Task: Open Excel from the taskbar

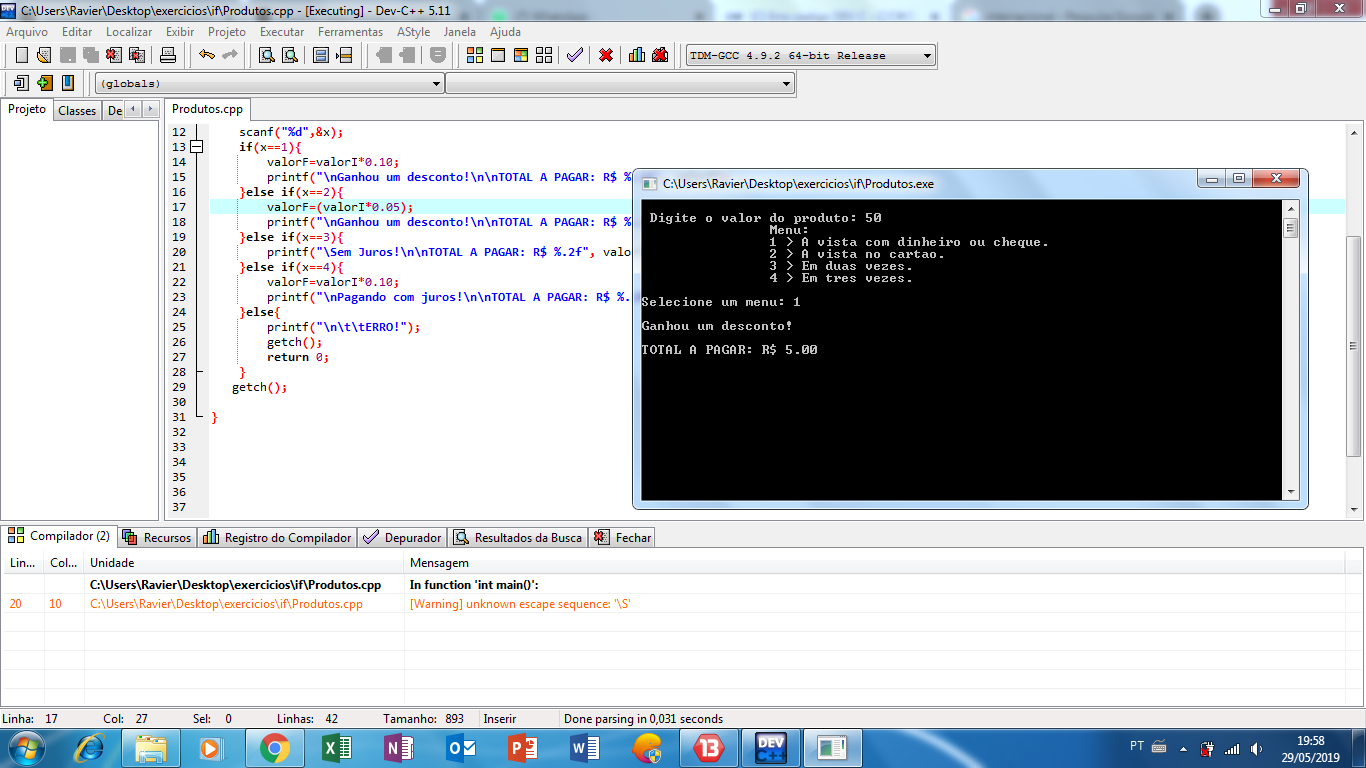Action: [336, 748]
